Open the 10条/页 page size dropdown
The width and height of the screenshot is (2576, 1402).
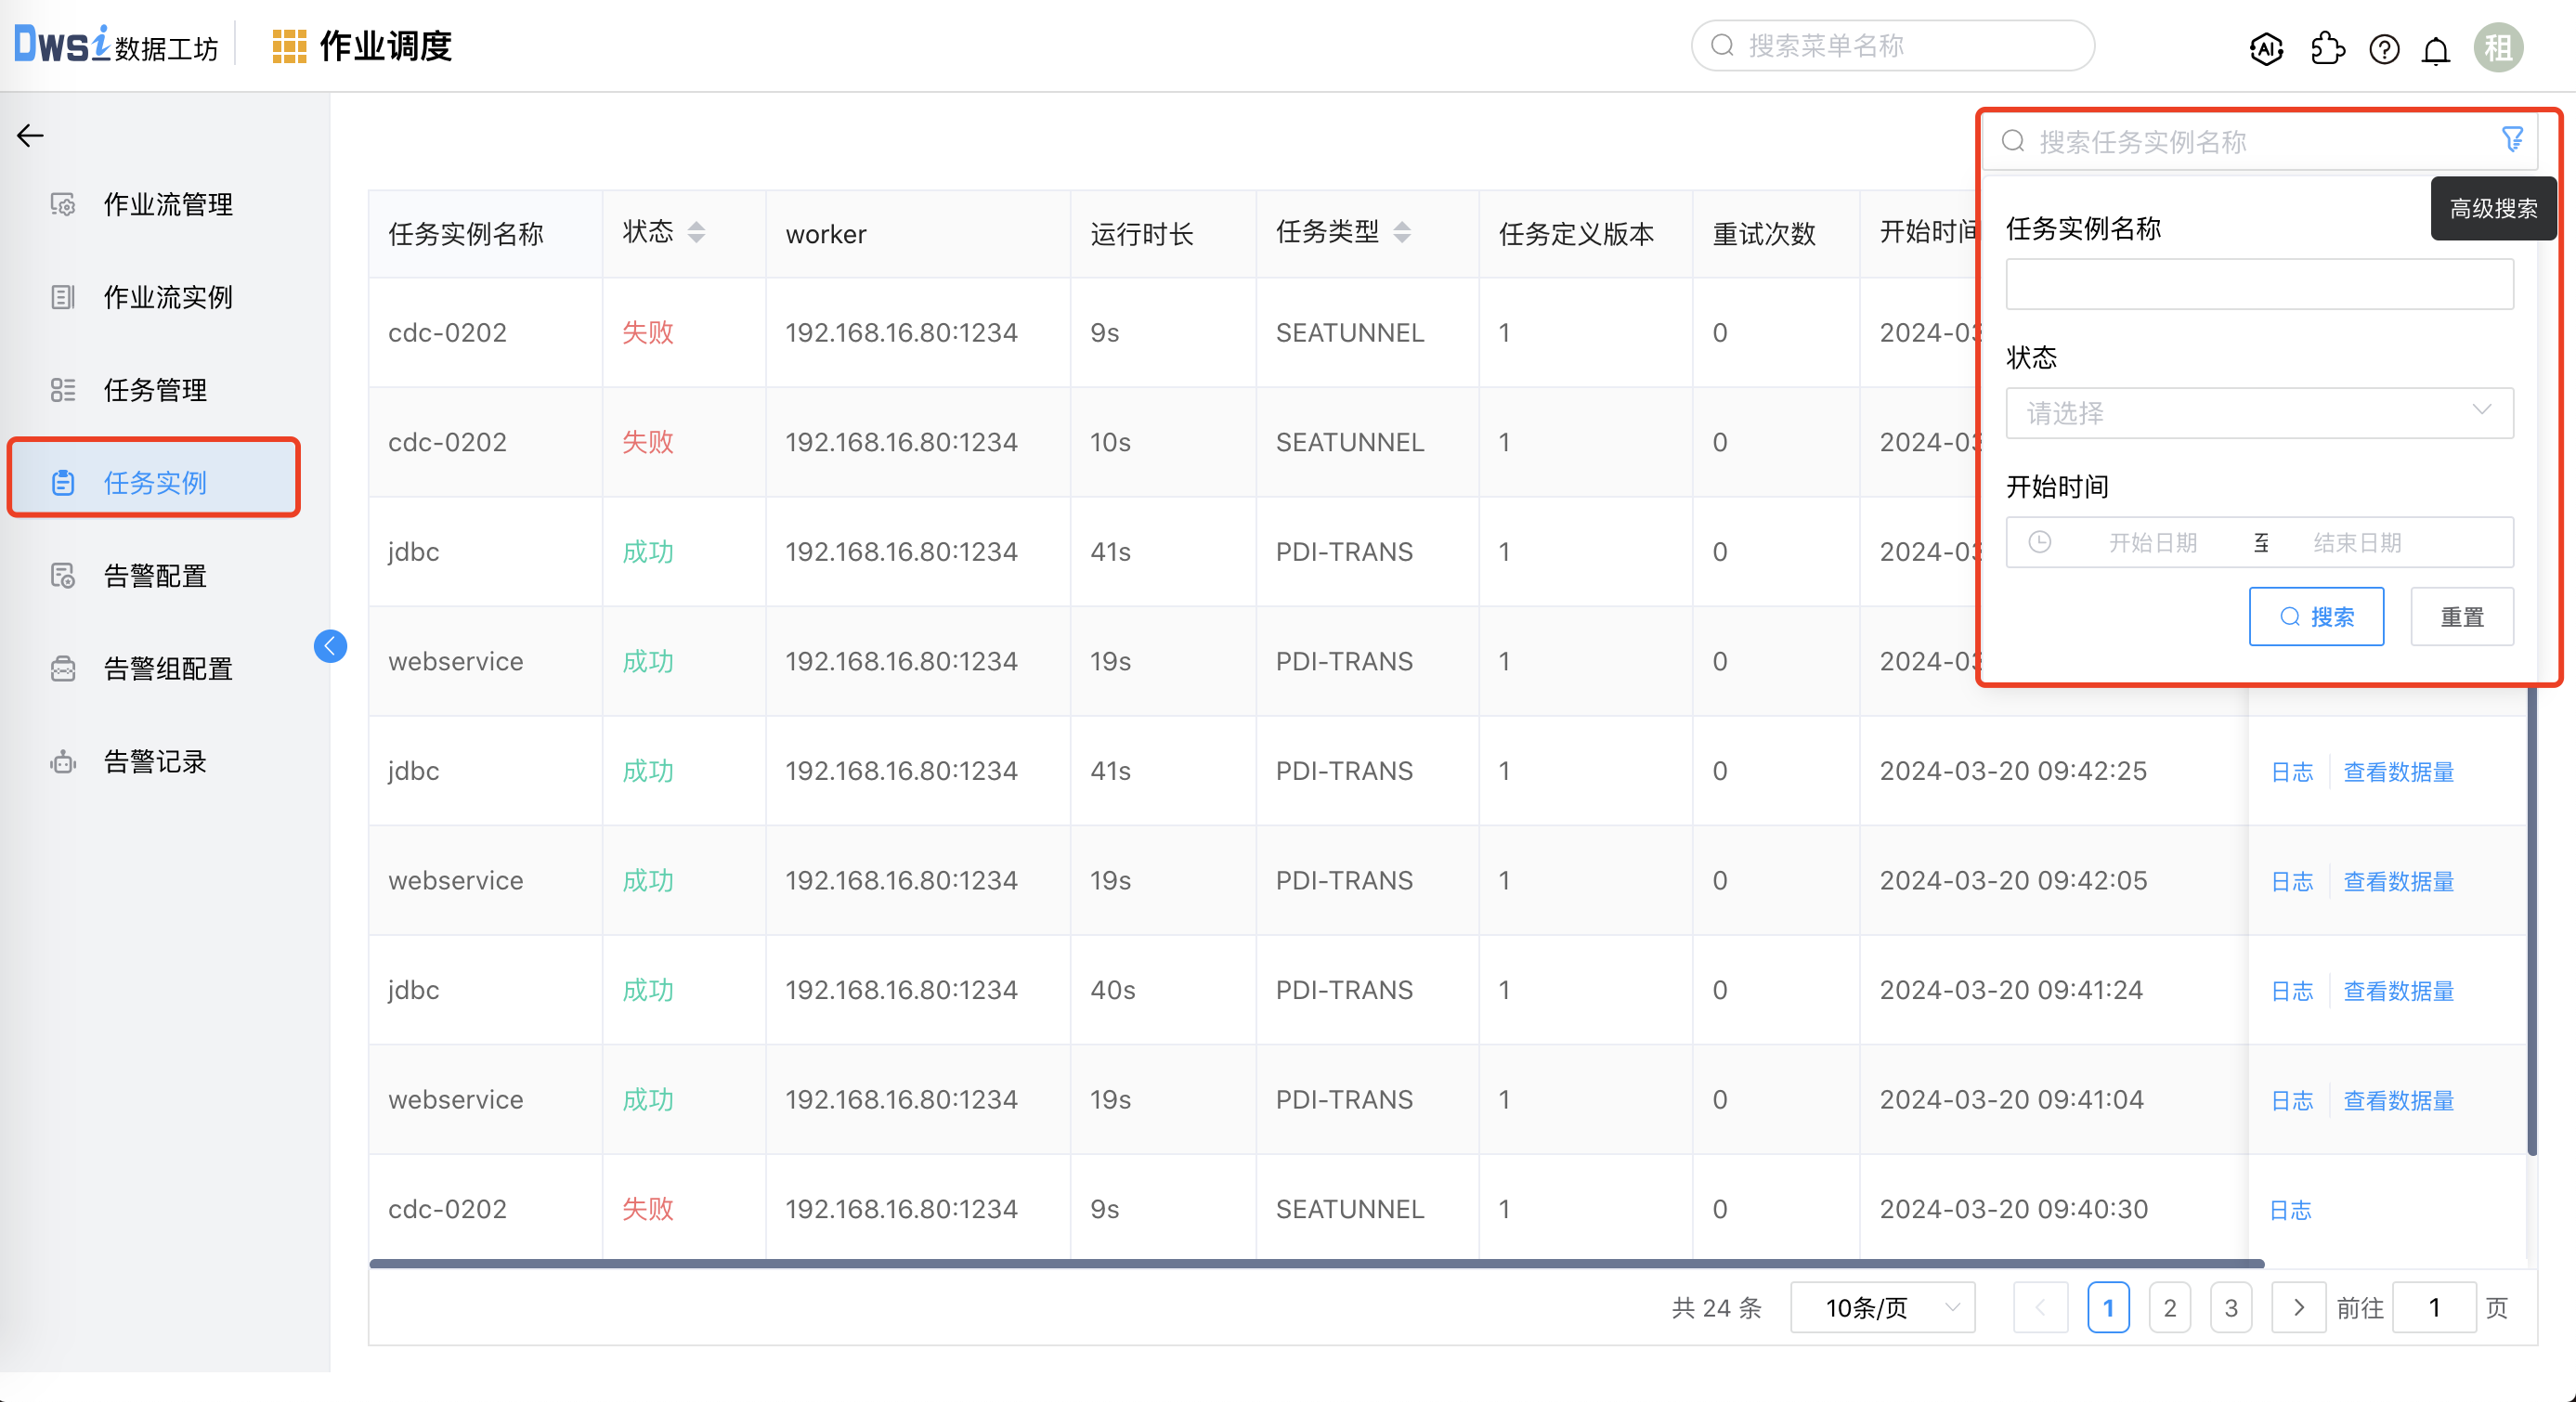pos(1882,1307)
